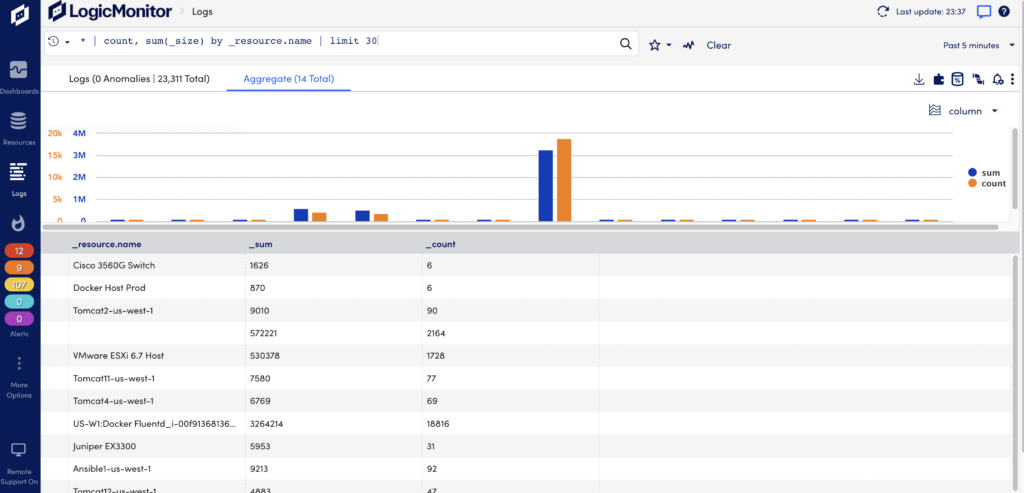Switch to the Logs (0 Anomalies) tab
Viewport: 1024px width, 493px height.
(x=139, y=79)
